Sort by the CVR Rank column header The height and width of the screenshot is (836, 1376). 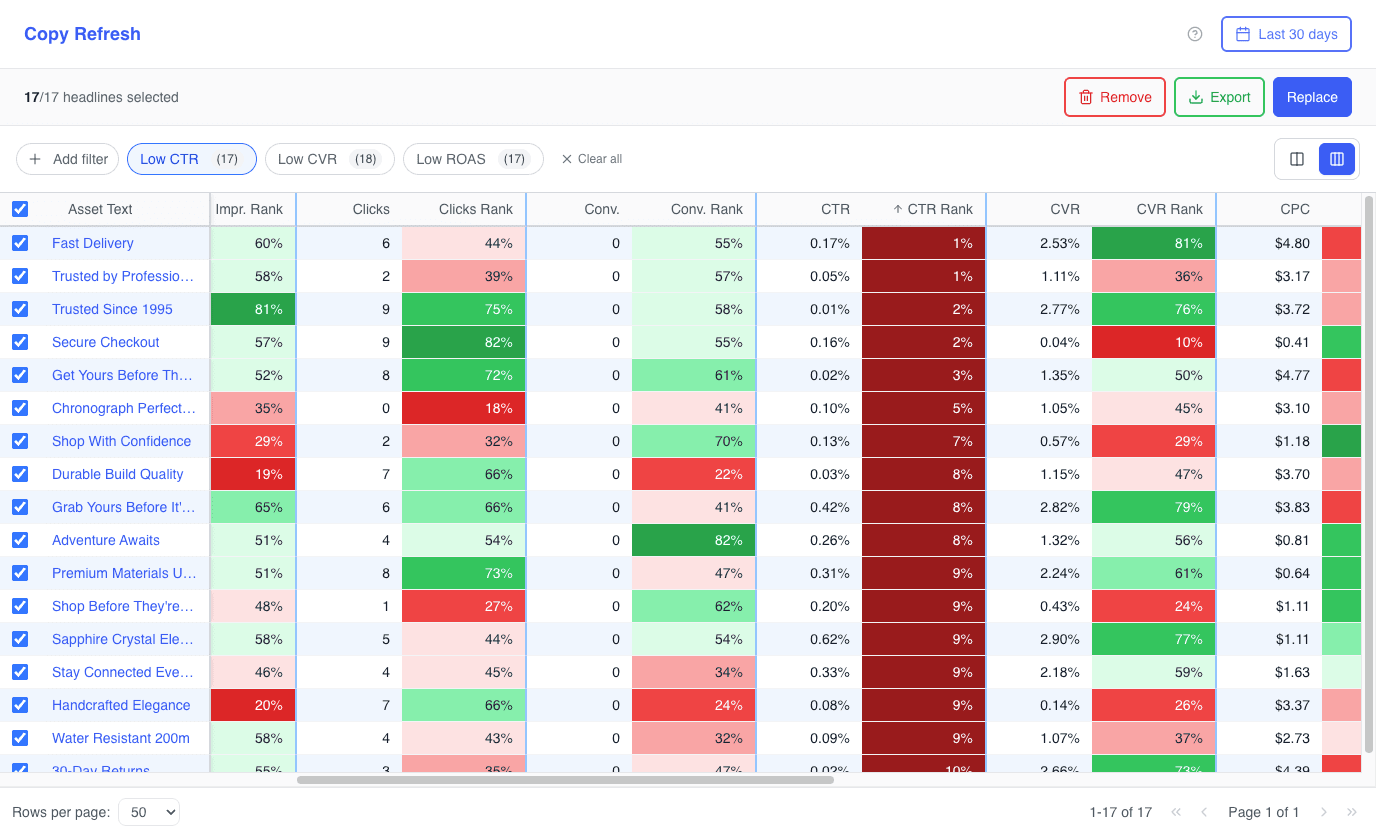[x=1170, y=209]
